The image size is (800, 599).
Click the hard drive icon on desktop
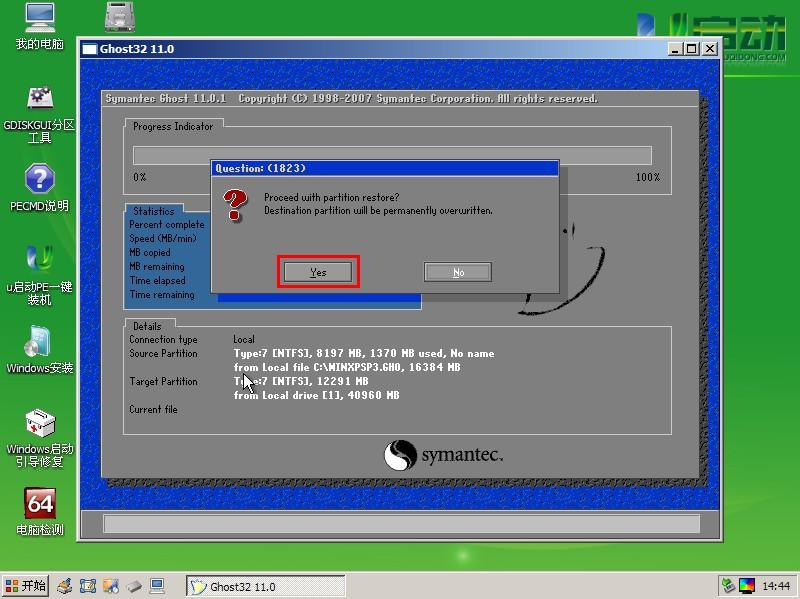coord(121,17)
